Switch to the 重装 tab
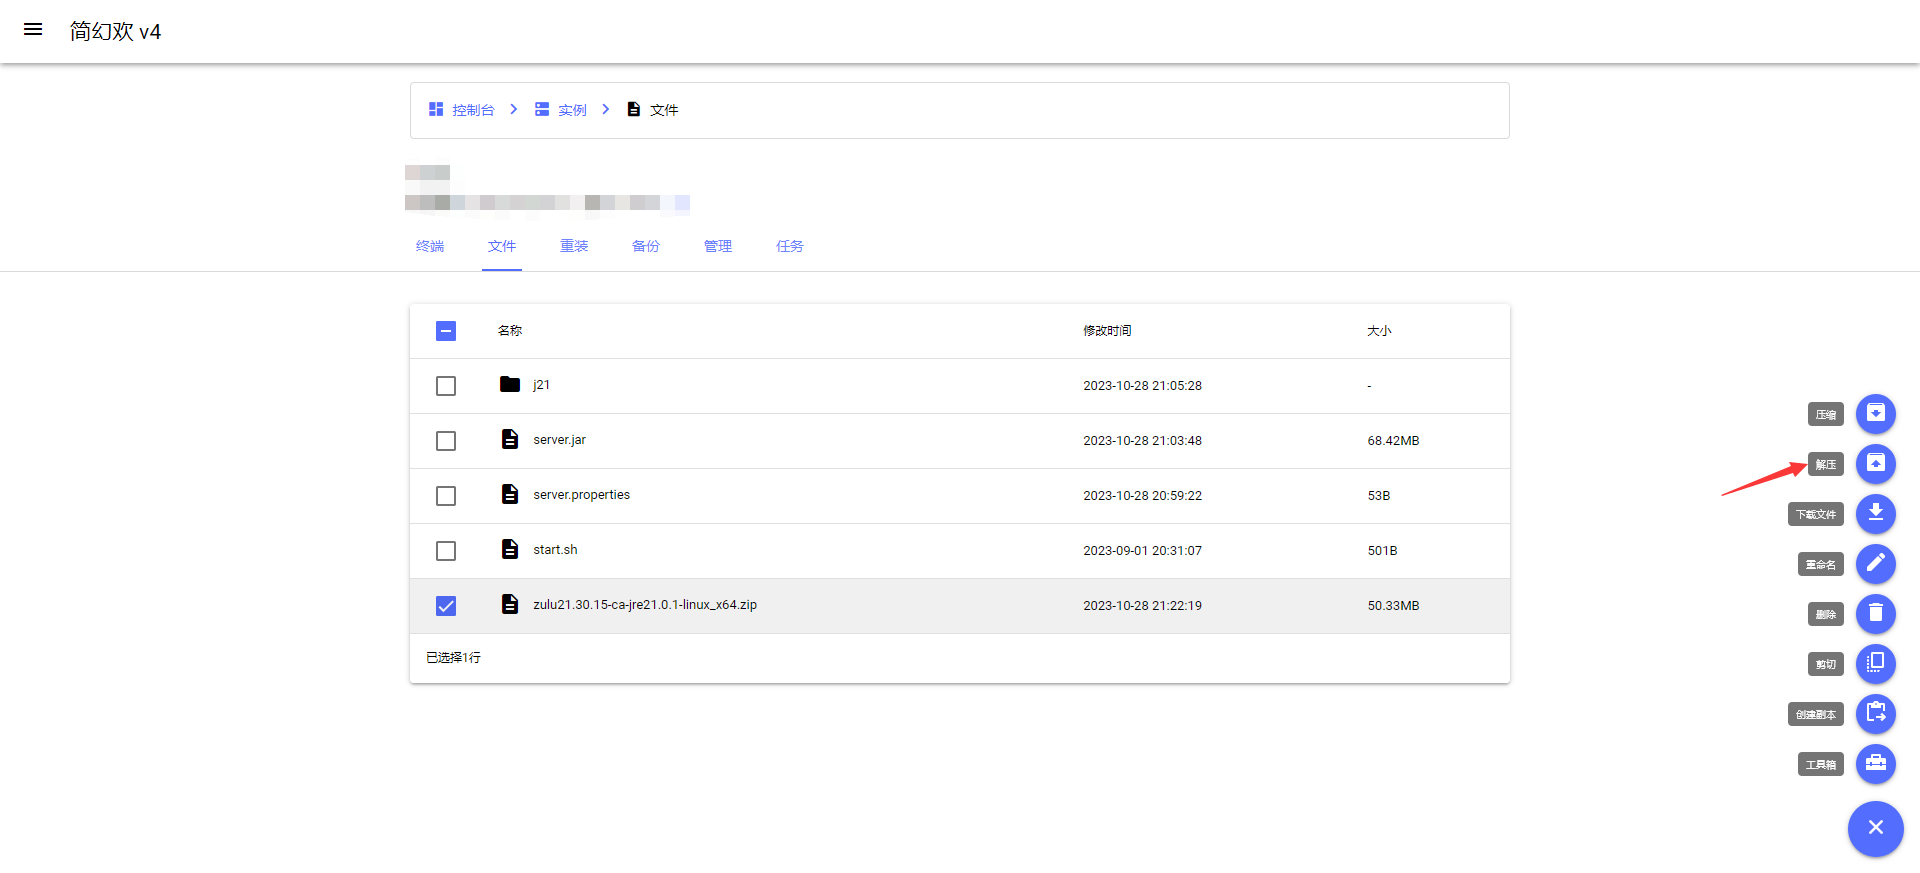The height and width of the screenshot is (873, 1920). 574,246
